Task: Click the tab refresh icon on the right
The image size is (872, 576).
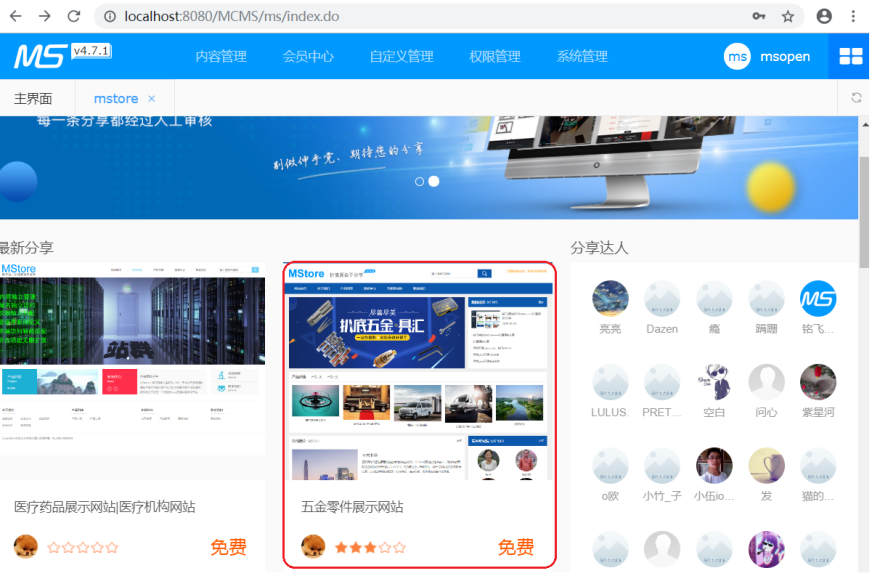Action: [856, 98]
